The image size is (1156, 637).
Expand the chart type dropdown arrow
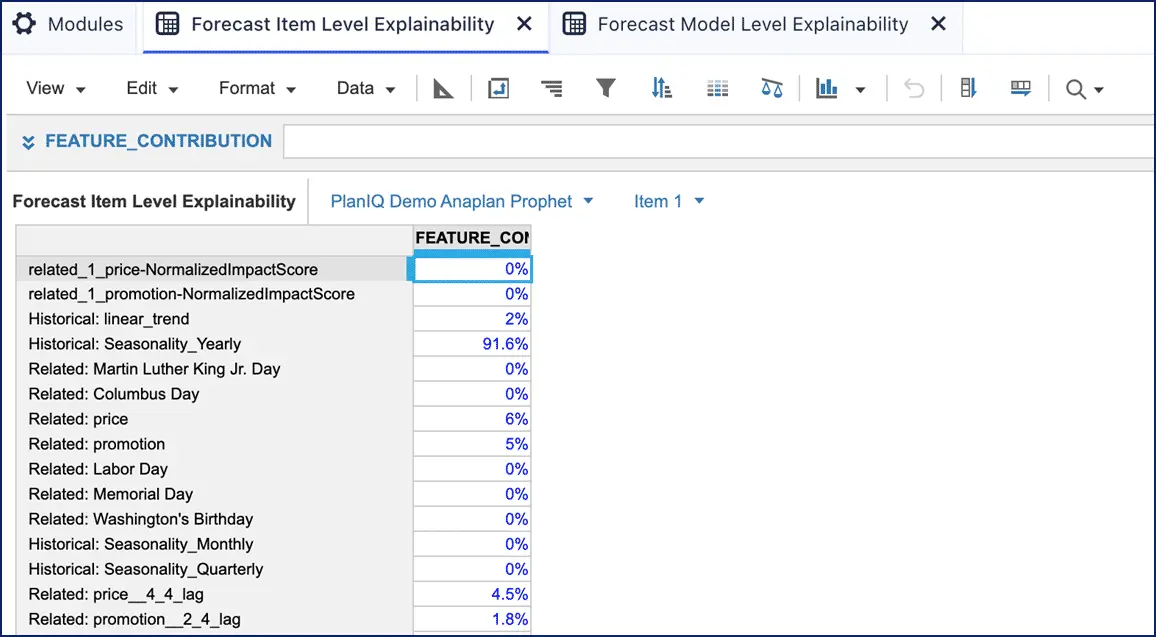click(858, 88)
